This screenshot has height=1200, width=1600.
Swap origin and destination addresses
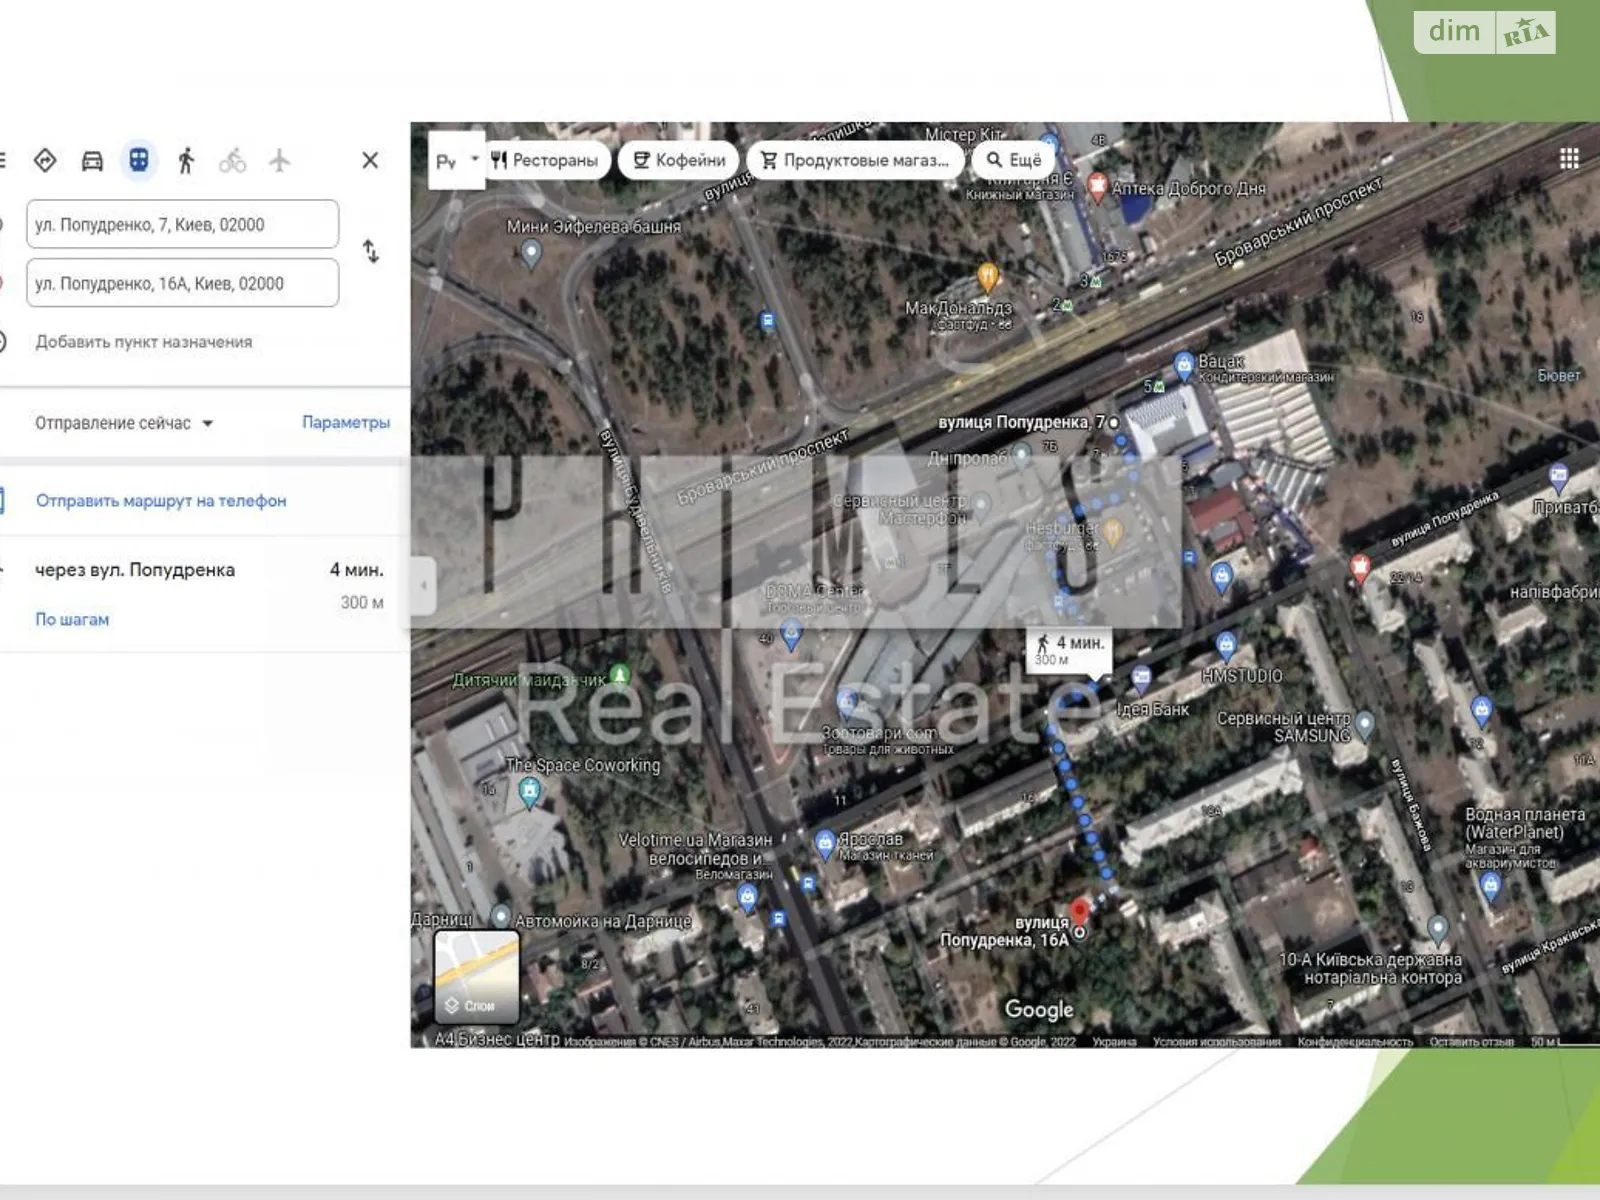pyautogui.click(x=371, y=251)
